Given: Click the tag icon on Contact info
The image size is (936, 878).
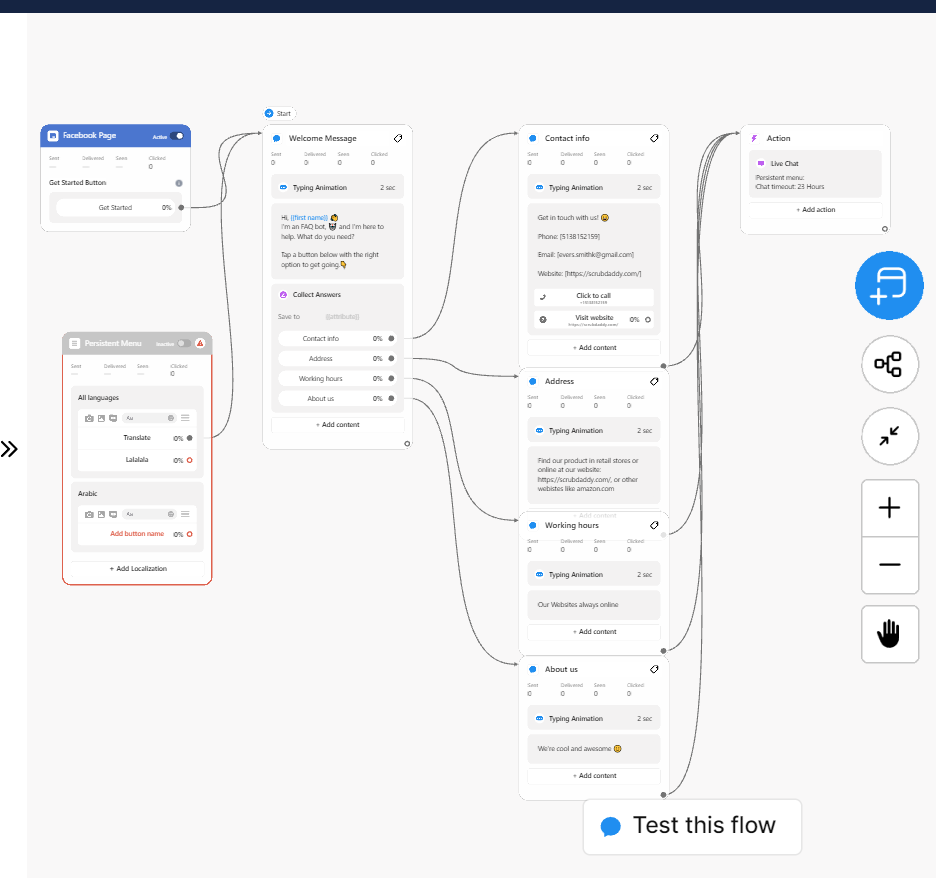Looking at the screenshot, I should (x=654, y=138).
